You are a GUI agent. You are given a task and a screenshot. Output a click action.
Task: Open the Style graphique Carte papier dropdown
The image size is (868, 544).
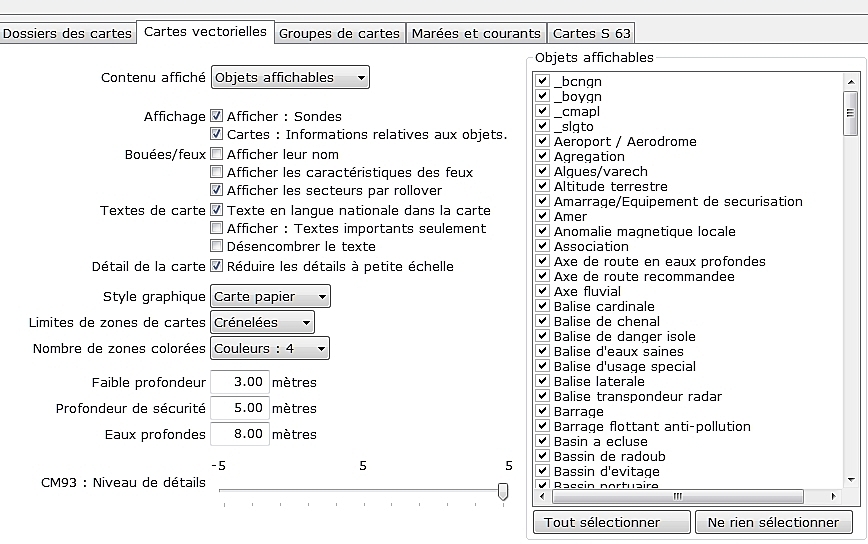tap(270, 297)
